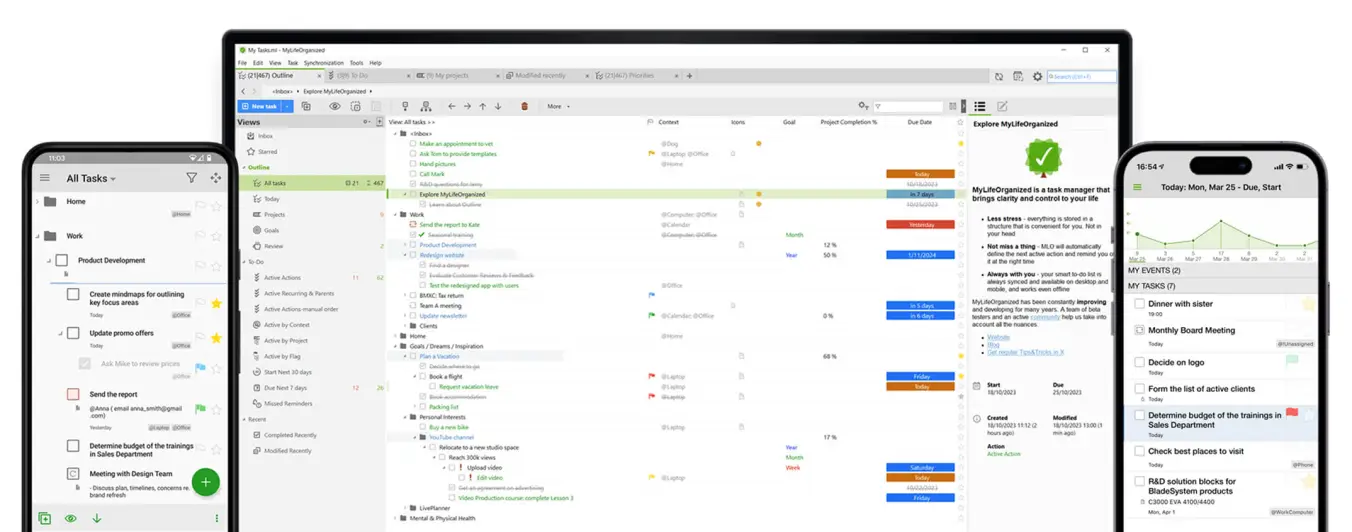Viewport: 1352px width, 532px height.
Task: Add a new tab with plus button
Action: 689,76
